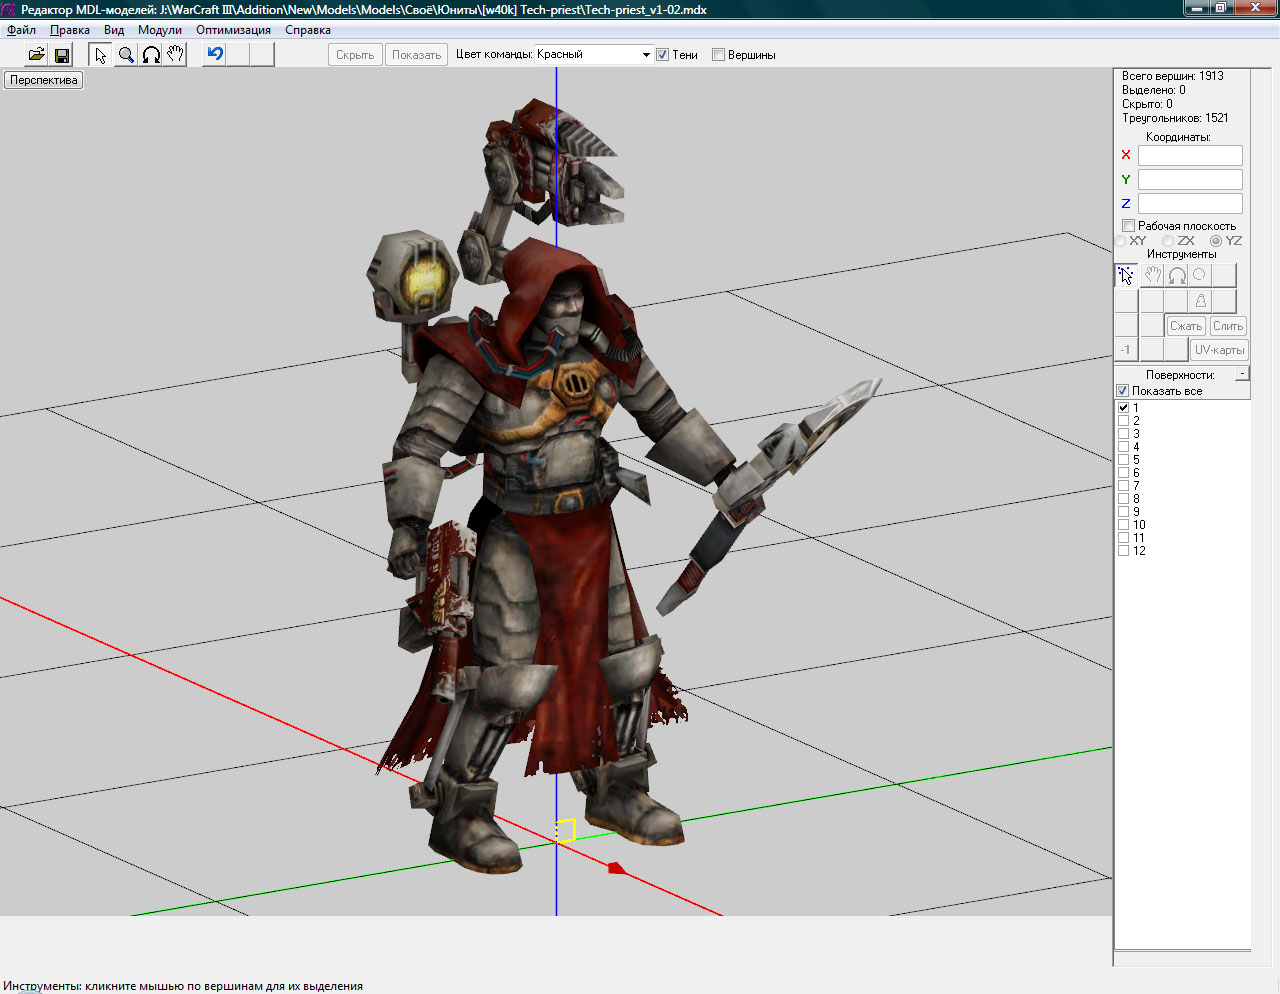This screenshot has width=1280, height=994.
Task: Toggle the Тени shadows checkbox
Action: point(662,55)
